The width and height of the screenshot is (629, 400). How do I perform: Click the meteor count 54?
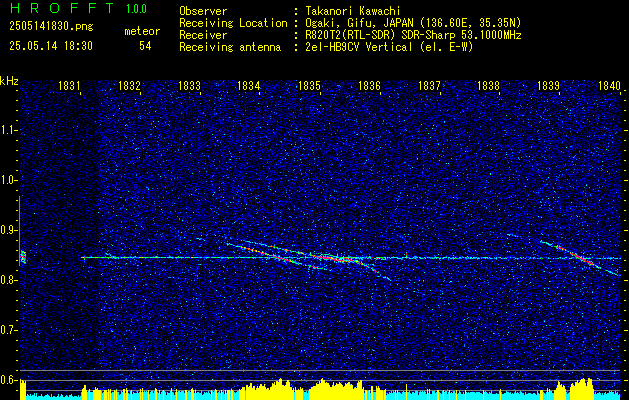[145, 46]
